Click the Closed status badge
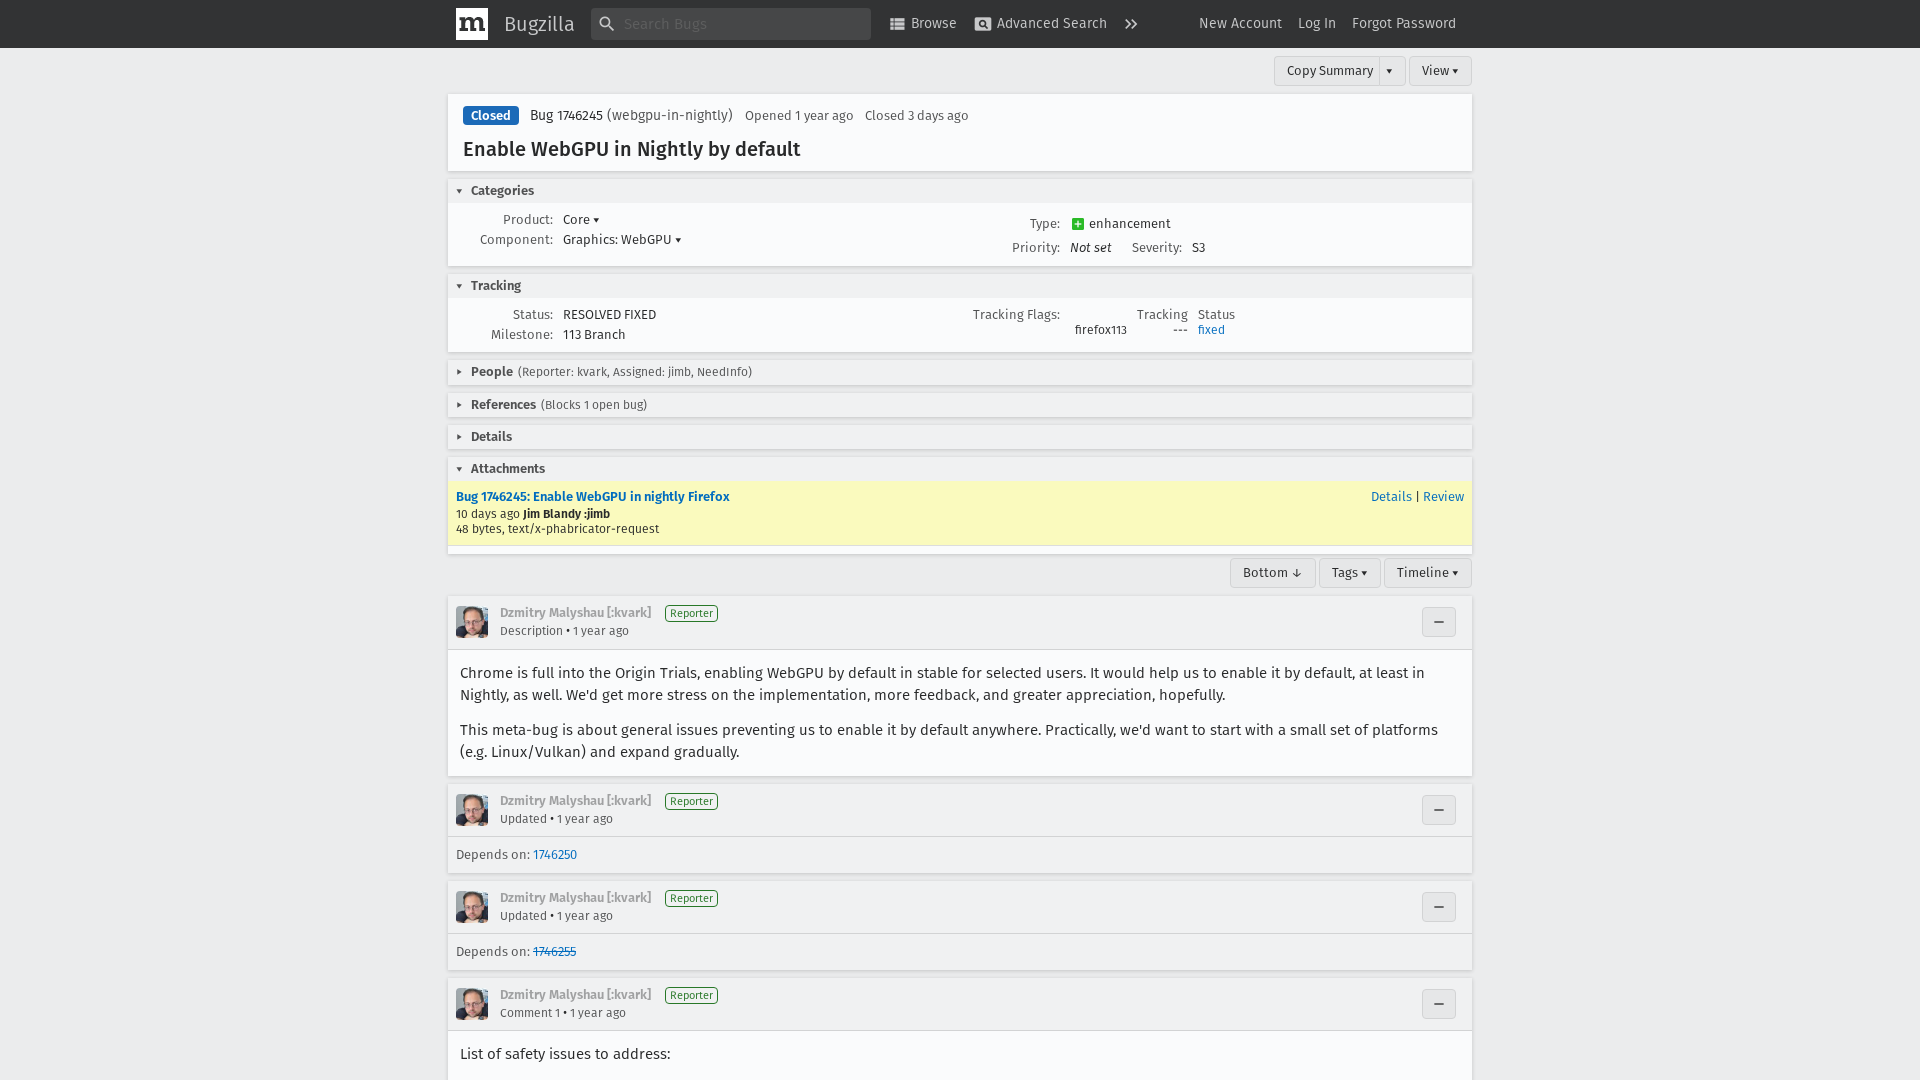1920x1080 pixels. 491,116
